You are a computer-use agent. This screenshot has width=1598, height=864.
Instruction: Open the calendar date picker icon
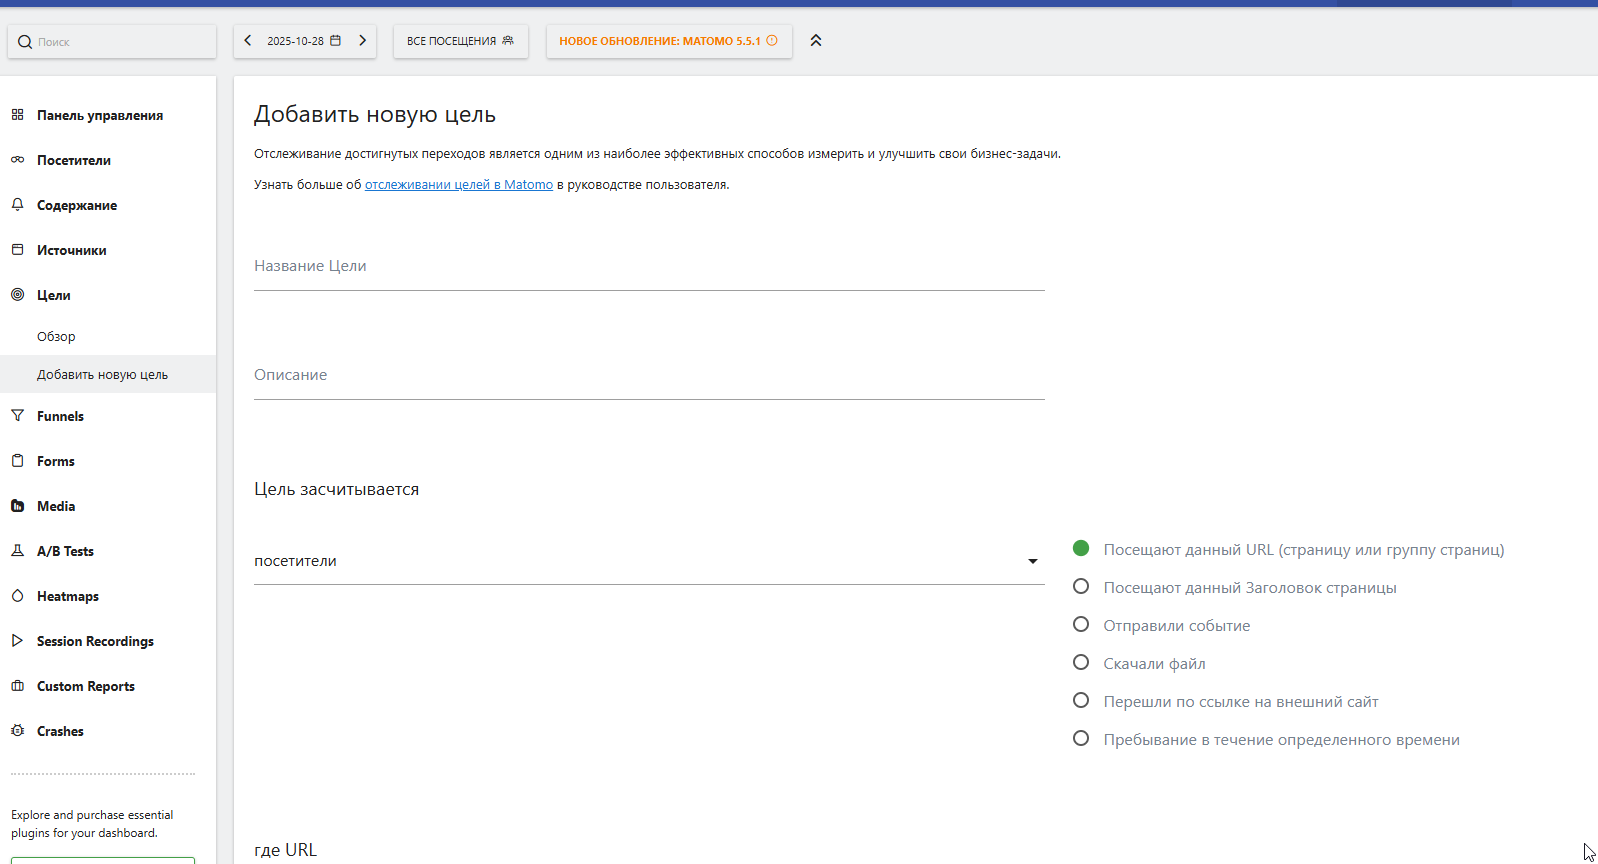[336, 41]
